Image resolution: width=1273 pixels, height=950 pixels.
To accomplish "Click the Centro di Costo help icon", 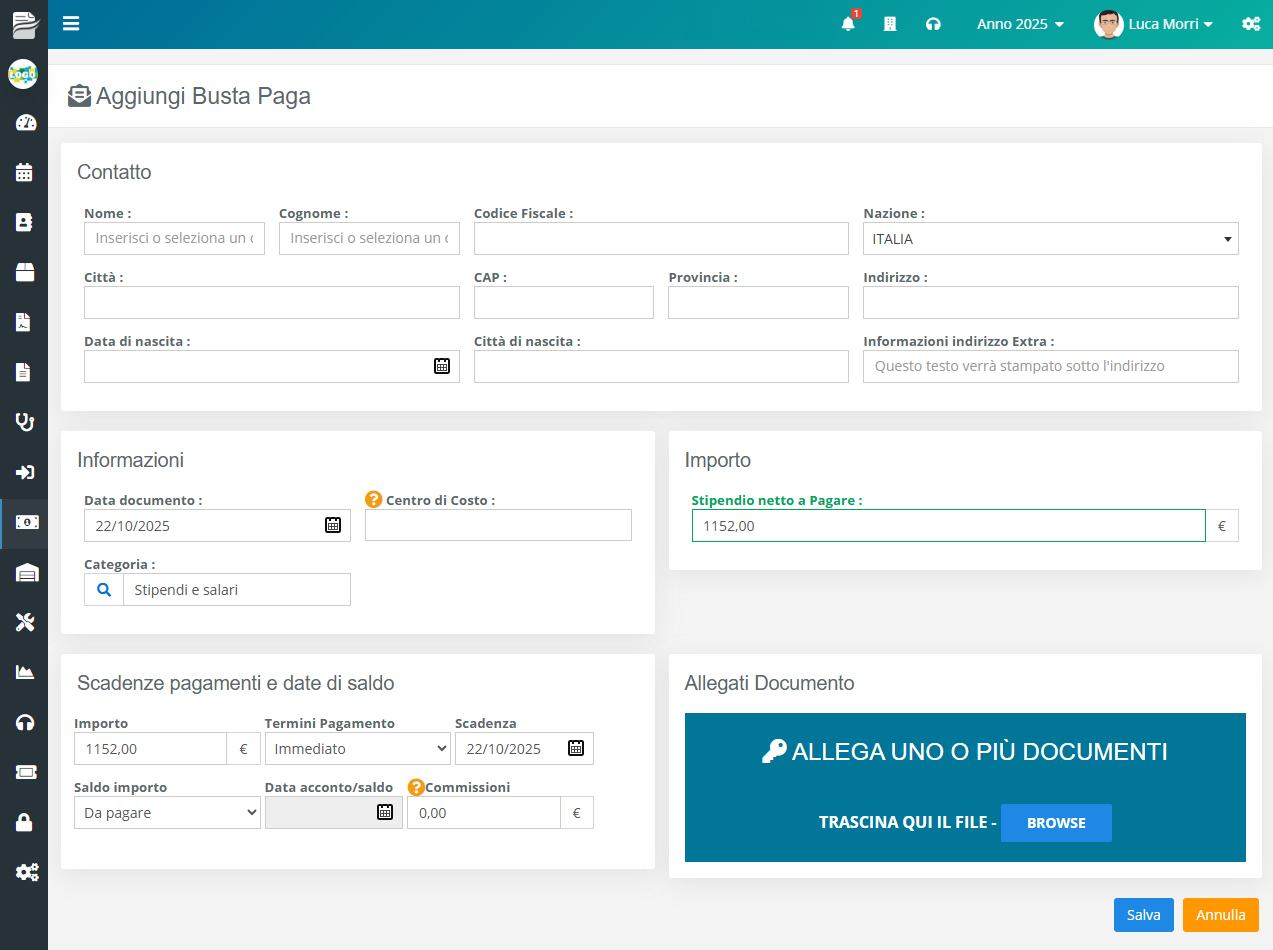I will point(374,499).
